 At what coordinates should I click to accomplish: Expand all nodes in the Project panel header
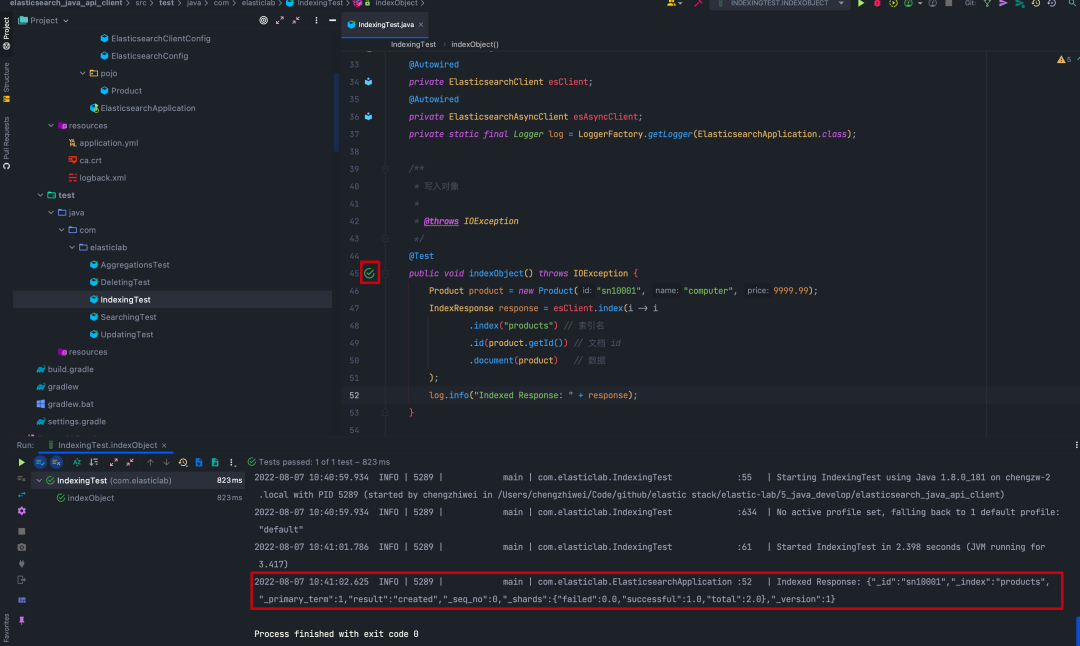click(x=280, y=21)
